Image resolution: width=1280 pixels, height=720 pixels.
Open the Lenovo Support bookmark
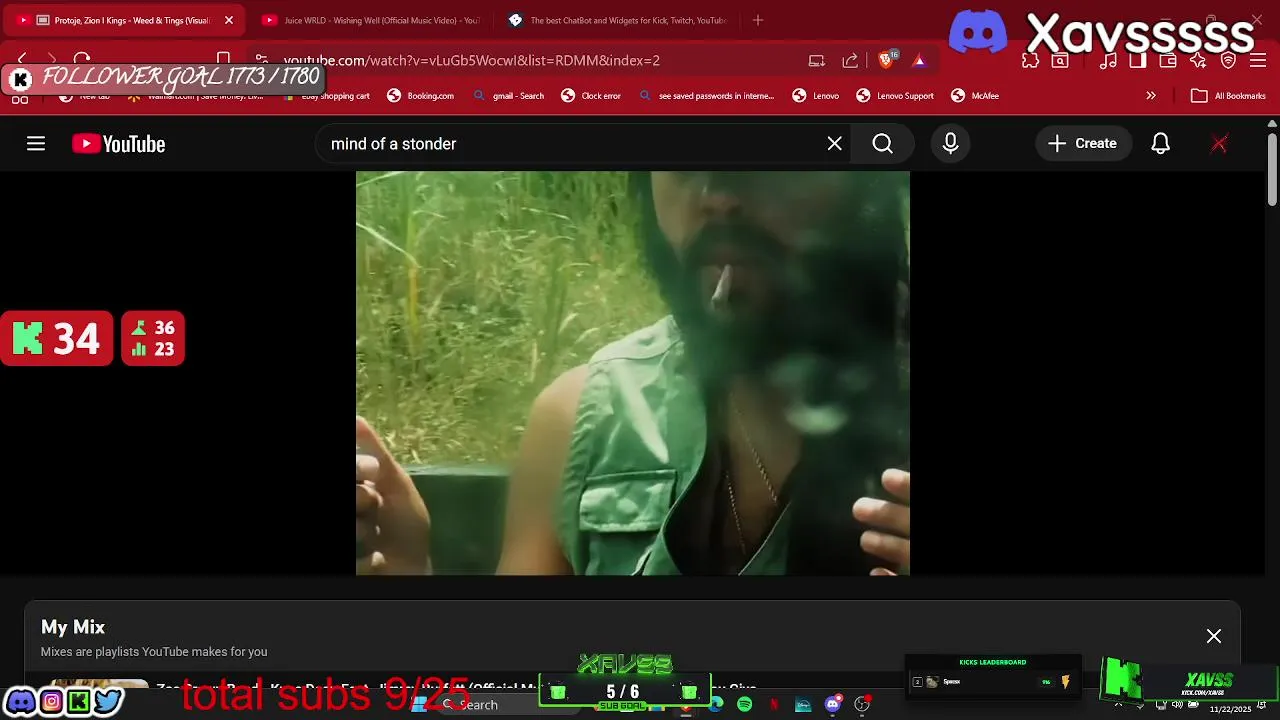pyautogui.click(x=895, y=96)
